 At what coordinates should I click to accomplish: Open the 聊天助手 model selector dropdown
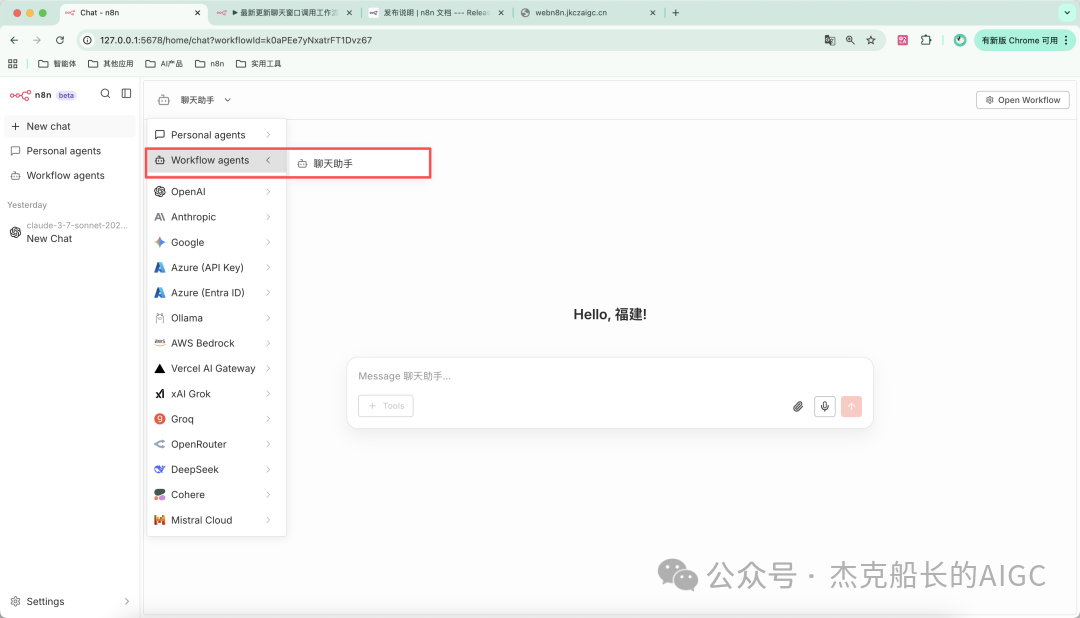click(x=194, y=100)
